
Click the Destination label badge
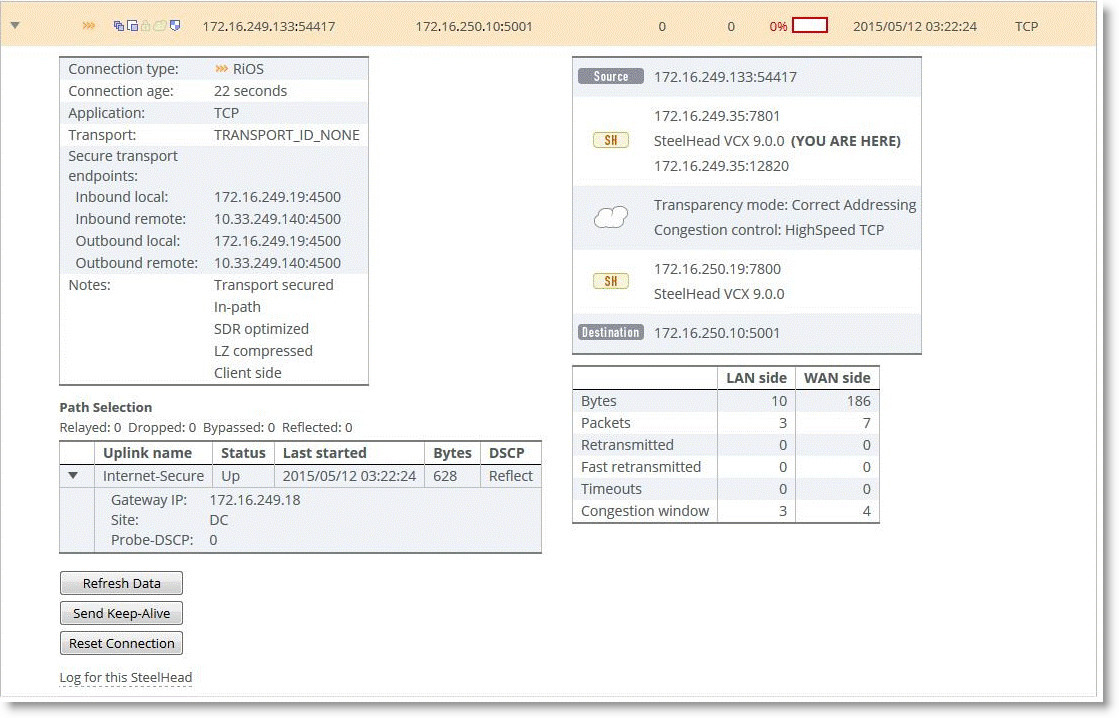tap(610, 333)
